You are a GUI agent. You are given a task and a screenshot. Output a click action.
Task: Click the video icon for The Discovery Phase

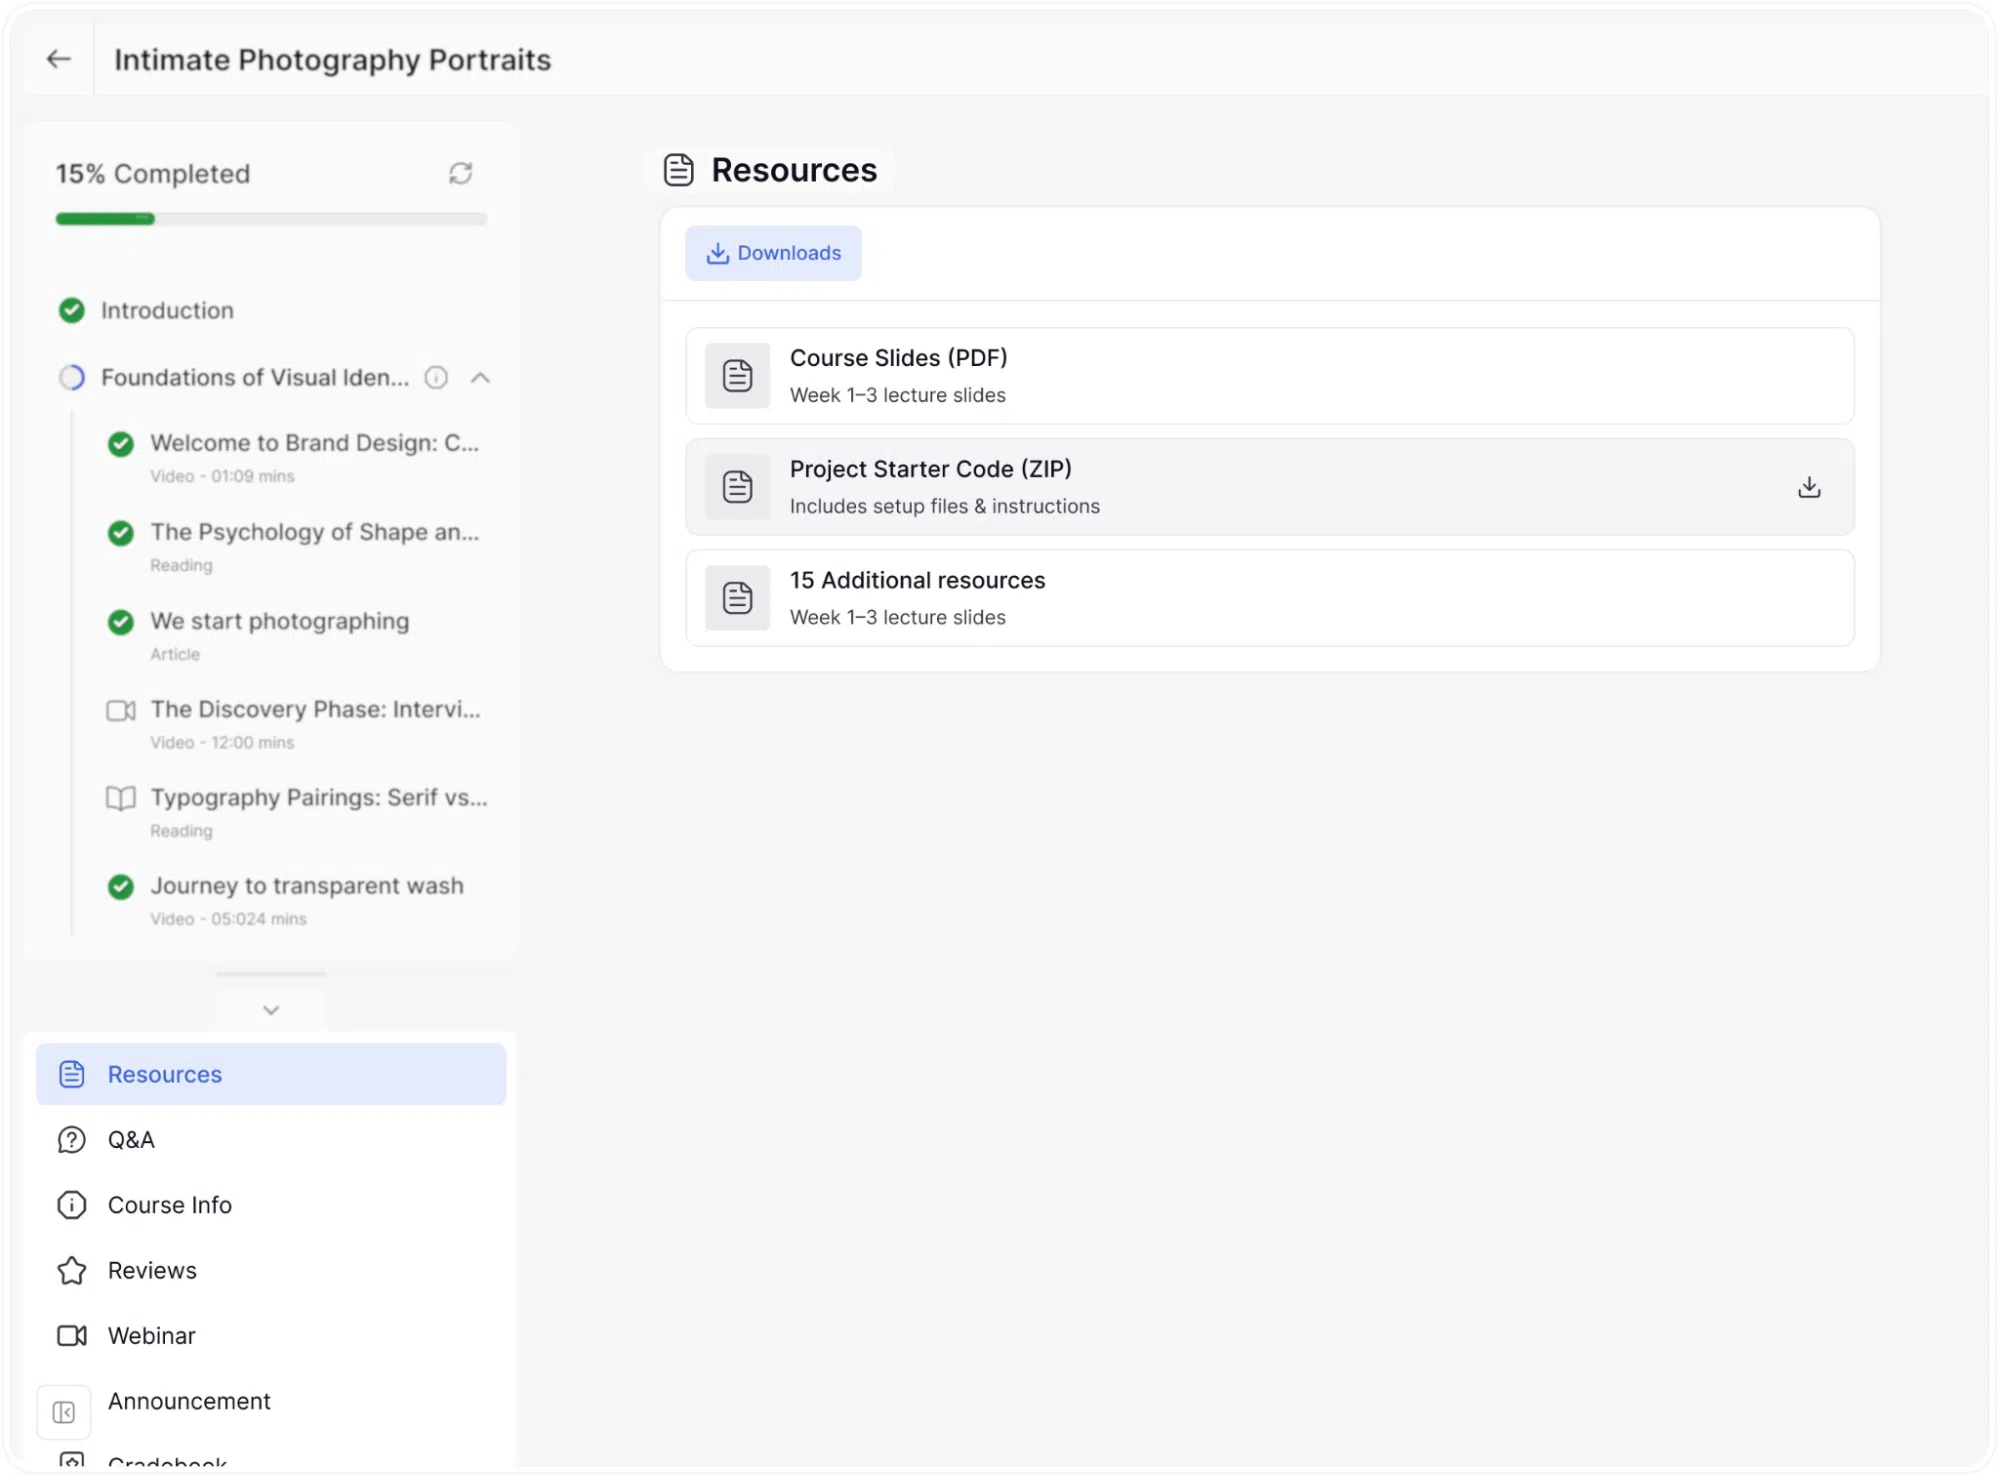(x=121, y=710)
